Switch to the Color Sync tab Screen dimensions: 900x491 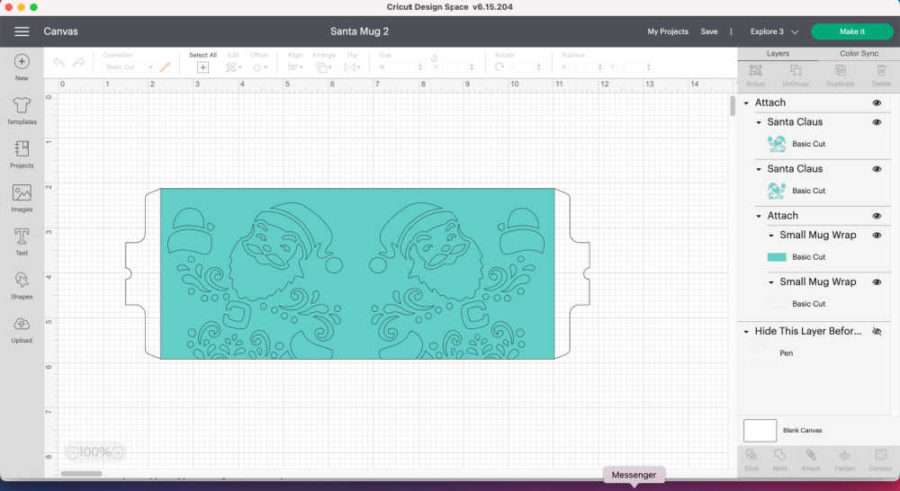coord(859,53)
